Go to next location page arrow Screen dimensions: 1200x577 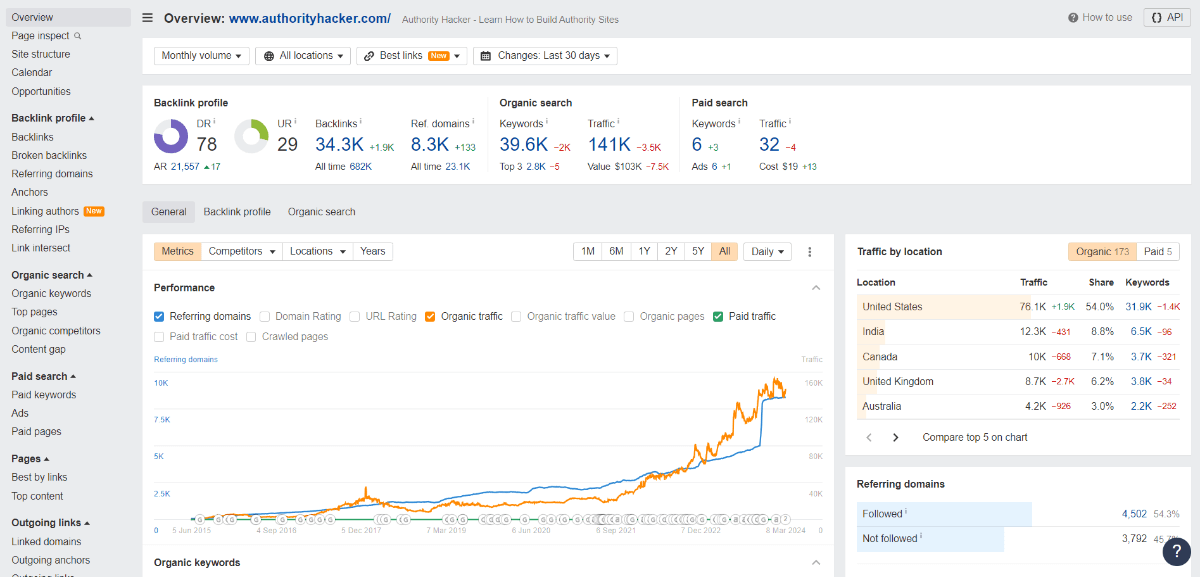[x=895, y=437]
